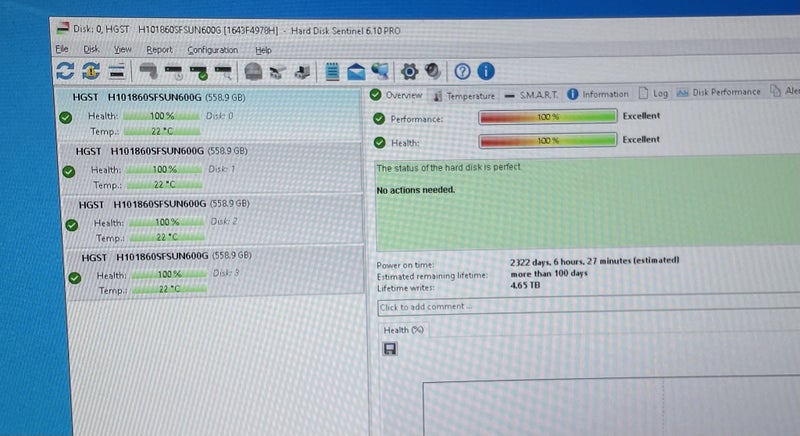
Task: Click Disk 3 Temp 22 °C green bar
Action: [x=169, y=289]
